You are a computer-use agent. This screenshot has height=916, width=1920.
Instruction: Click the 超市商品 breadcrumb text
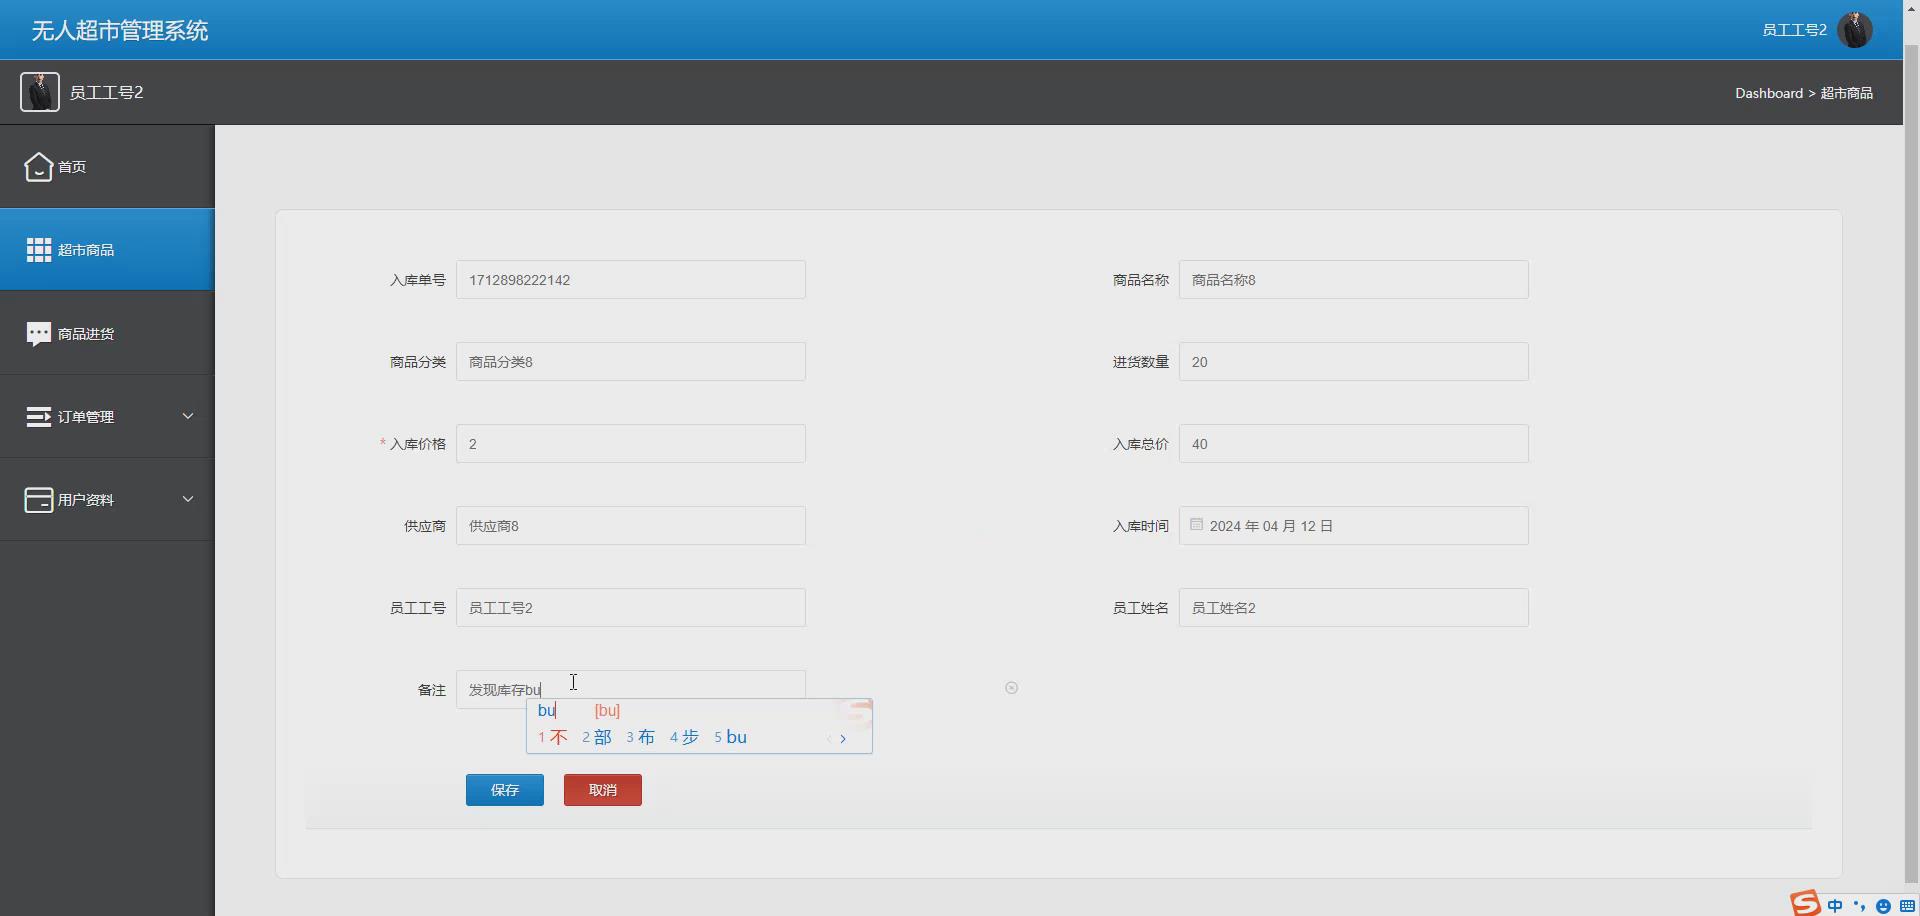pyautogui.click(x=1846, y=93)
